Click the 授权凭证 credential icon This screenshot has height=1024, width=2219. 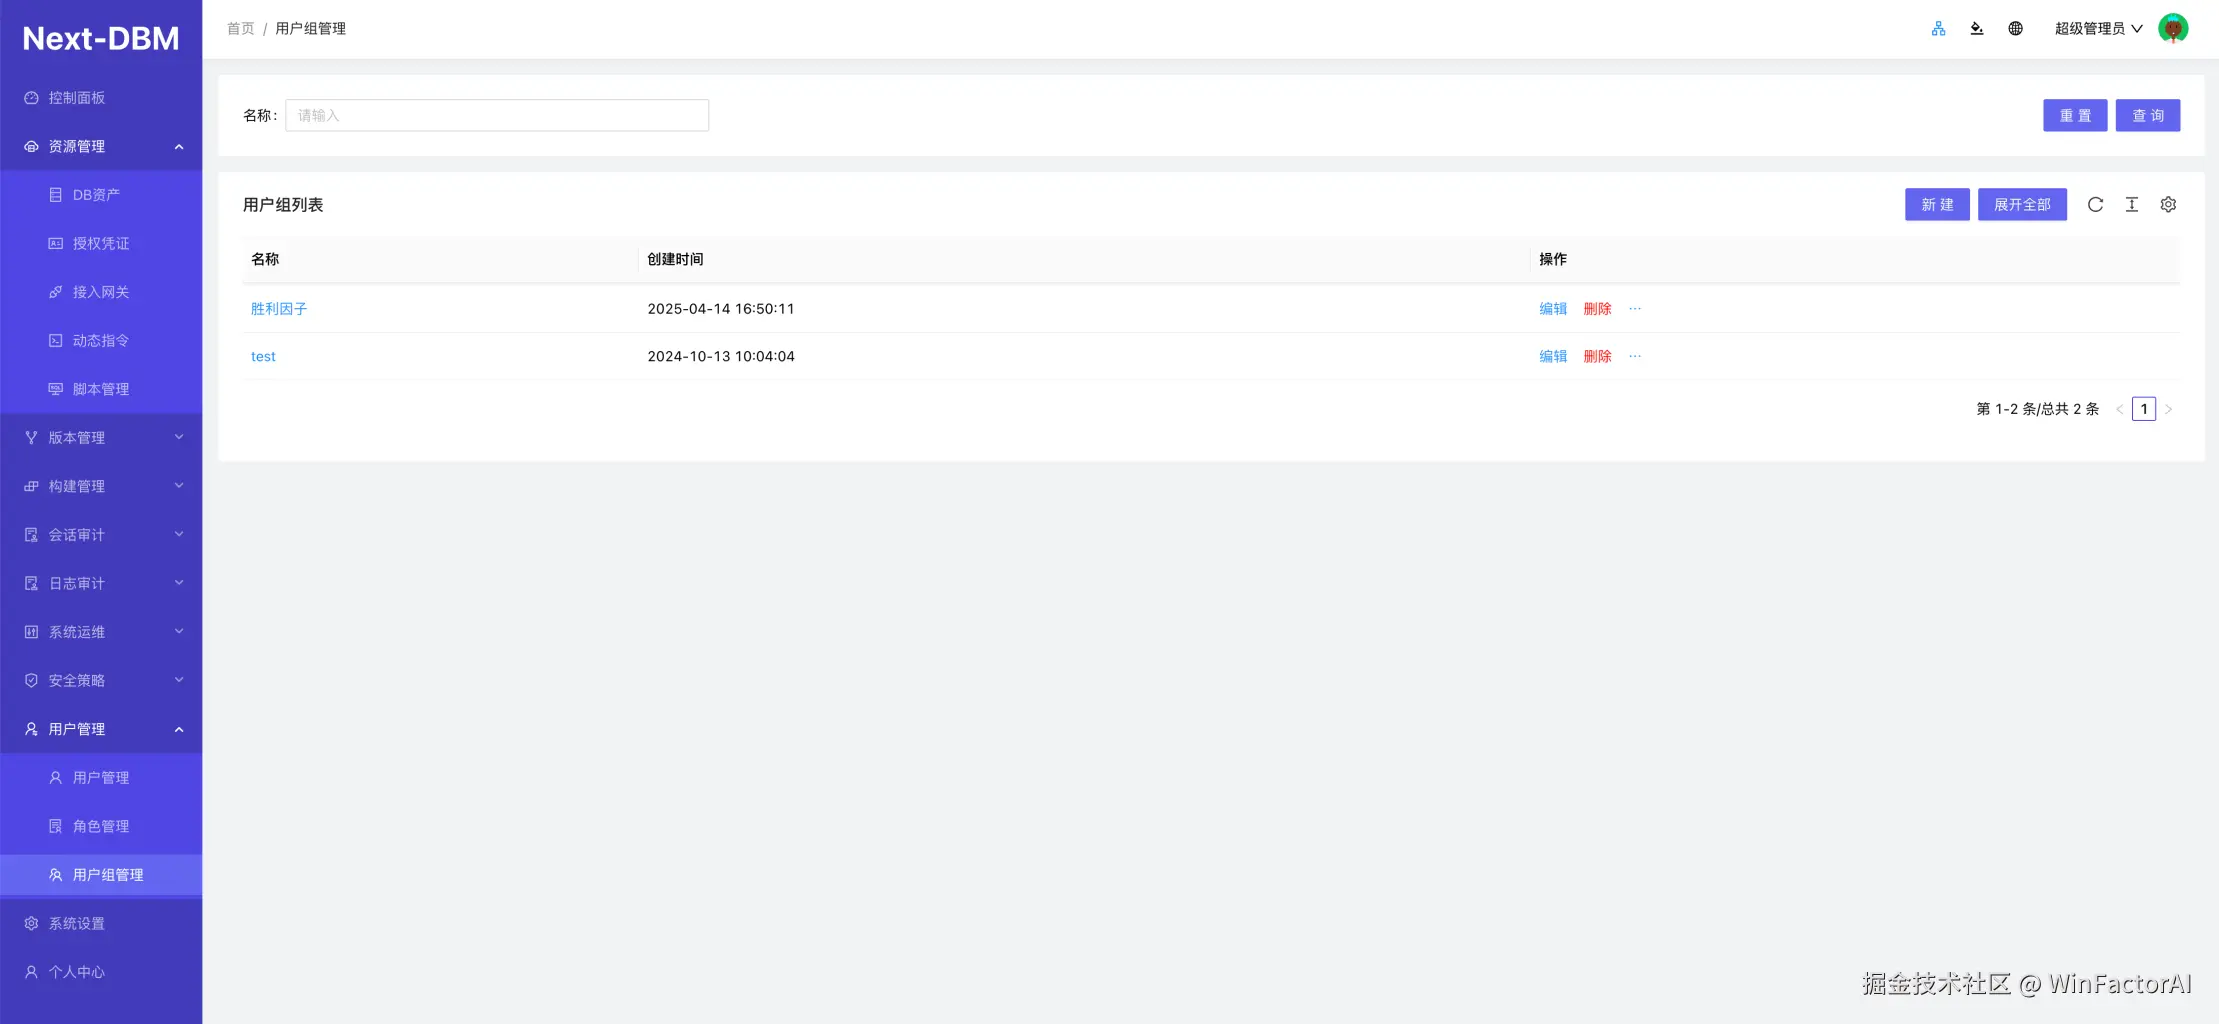56,243
